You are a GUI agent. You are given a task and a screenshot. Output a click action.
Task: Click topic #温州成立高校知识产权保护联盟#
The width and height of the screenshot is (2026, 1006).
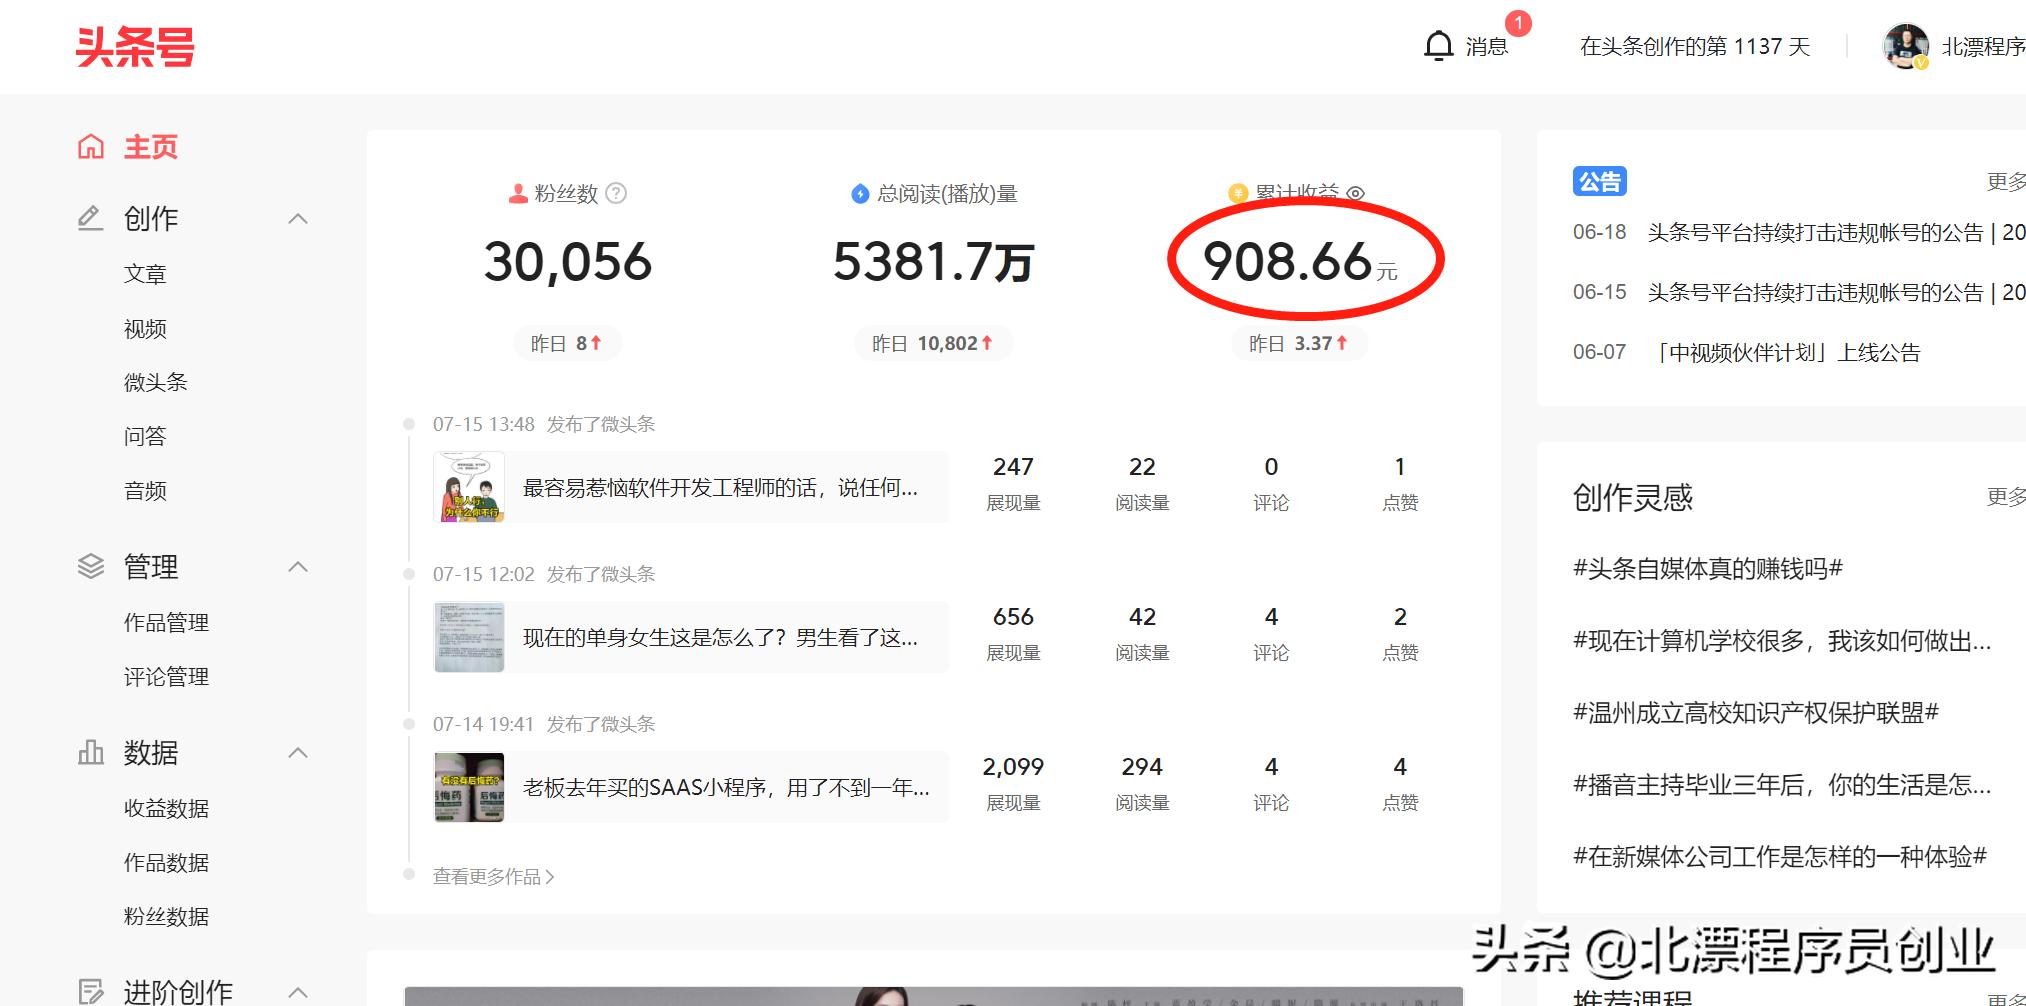tap(1756, 713)
